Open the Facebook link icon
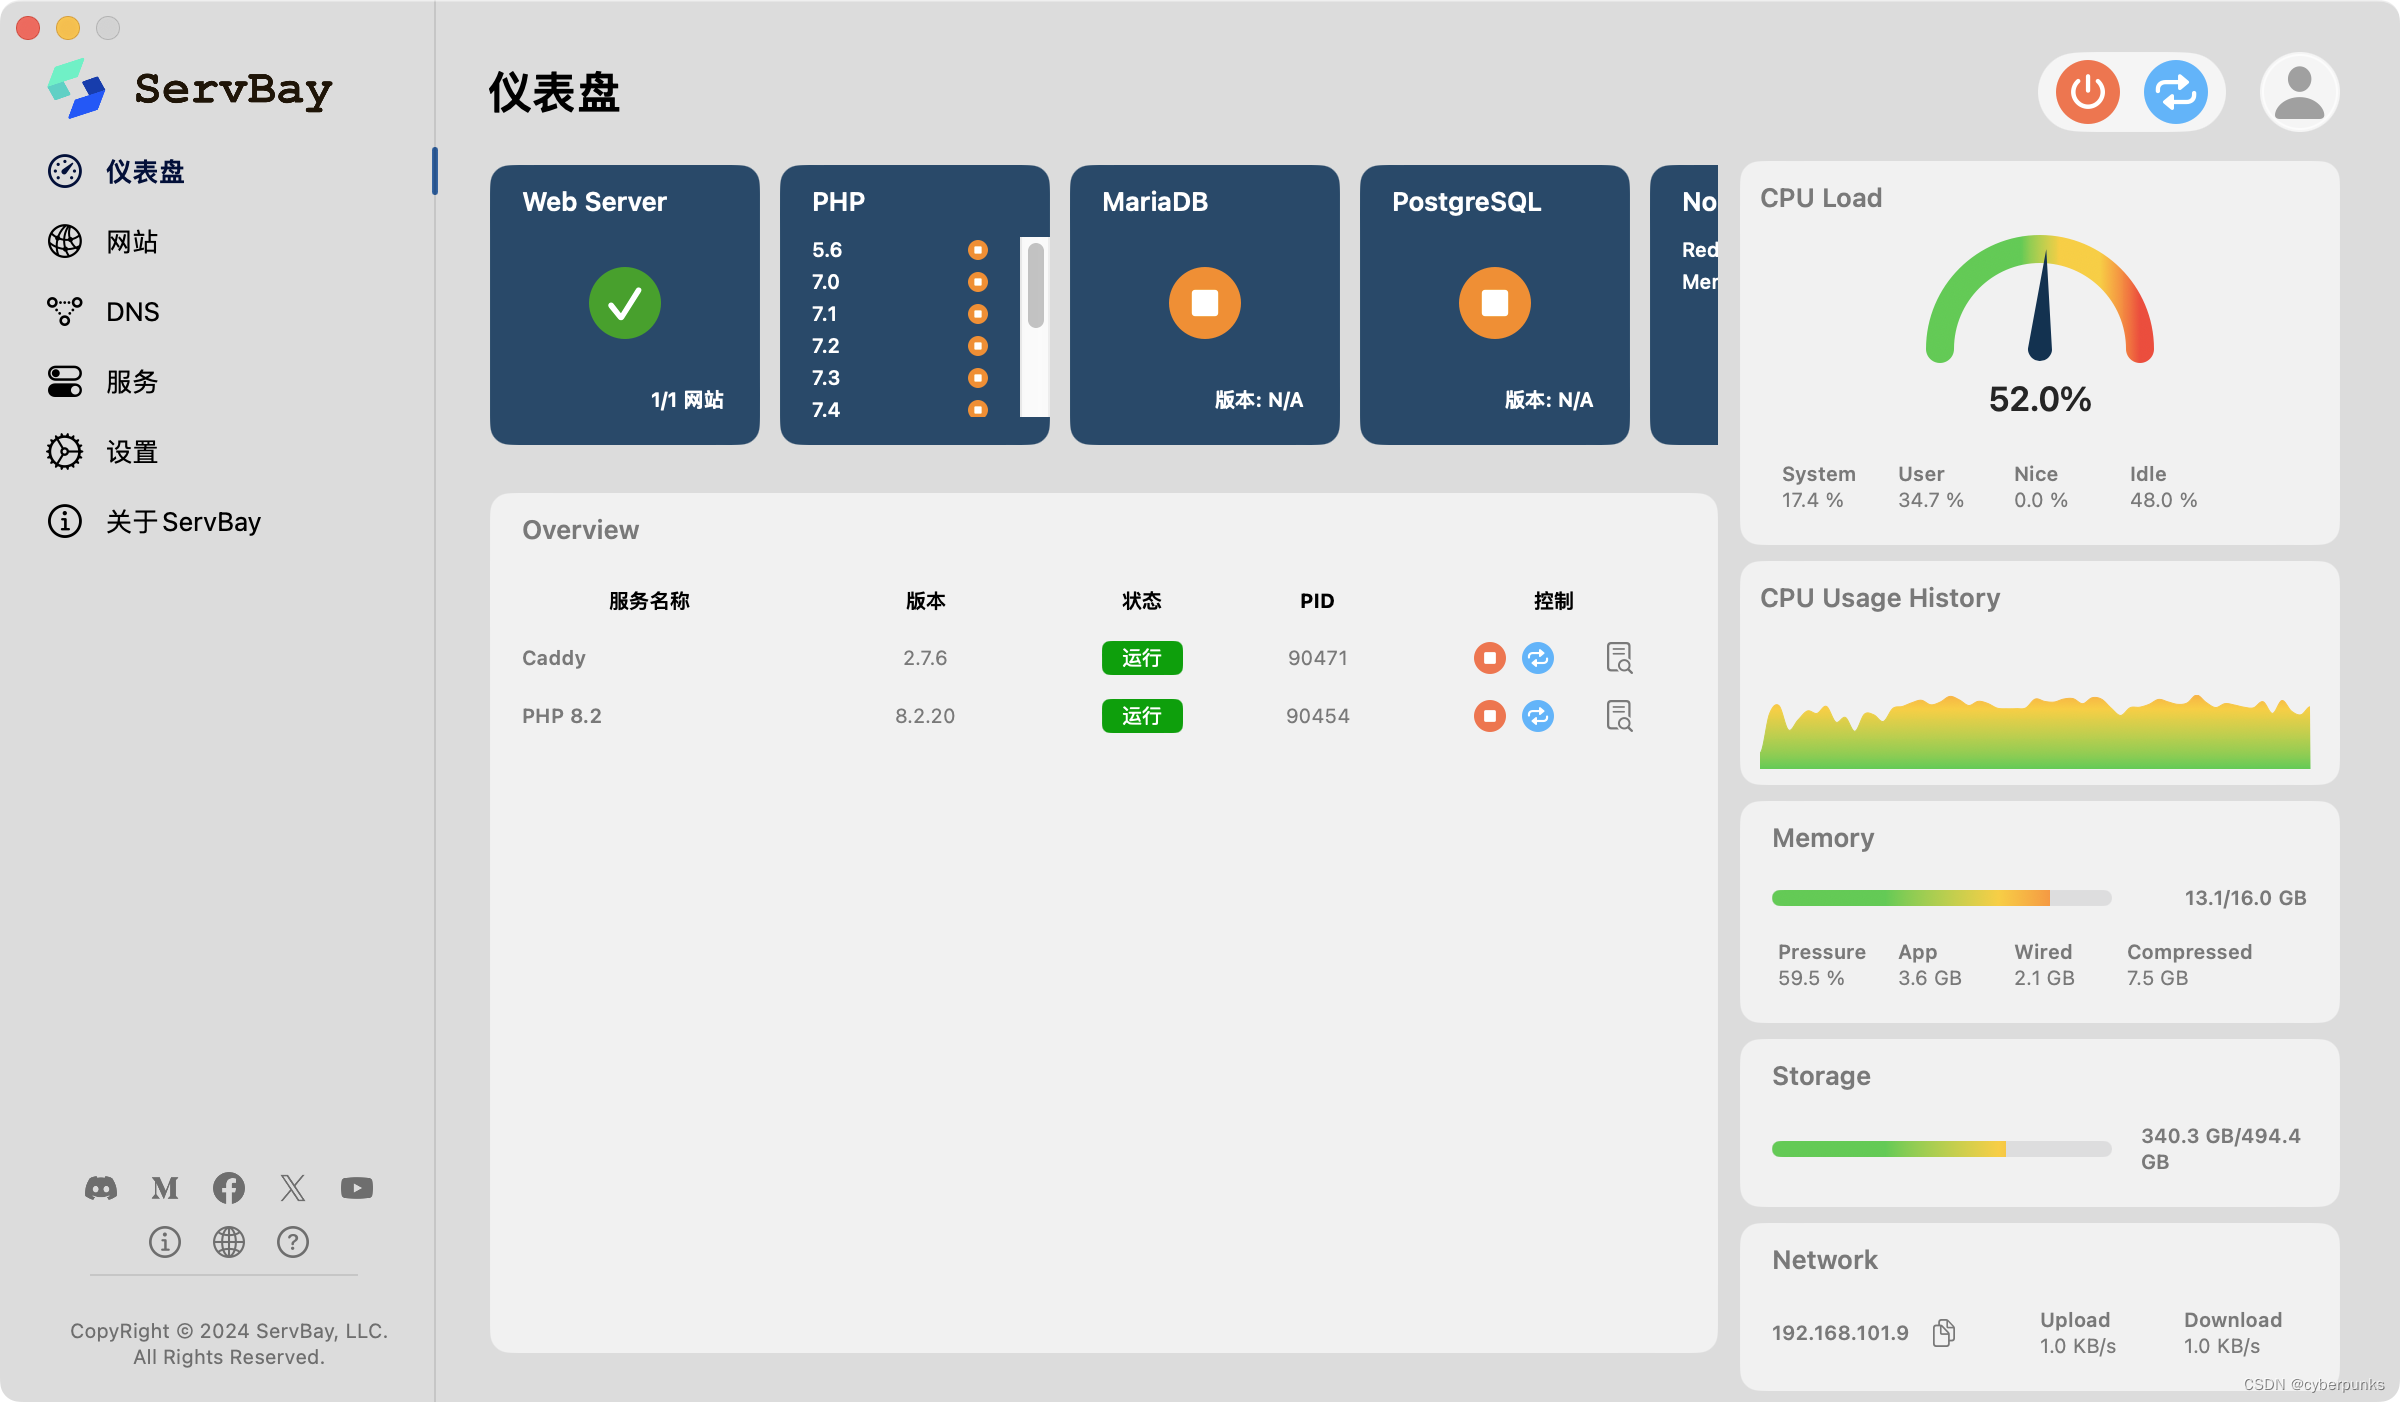The width and height of the screenshot is (2400, 1402). (x=229, y=1188)
